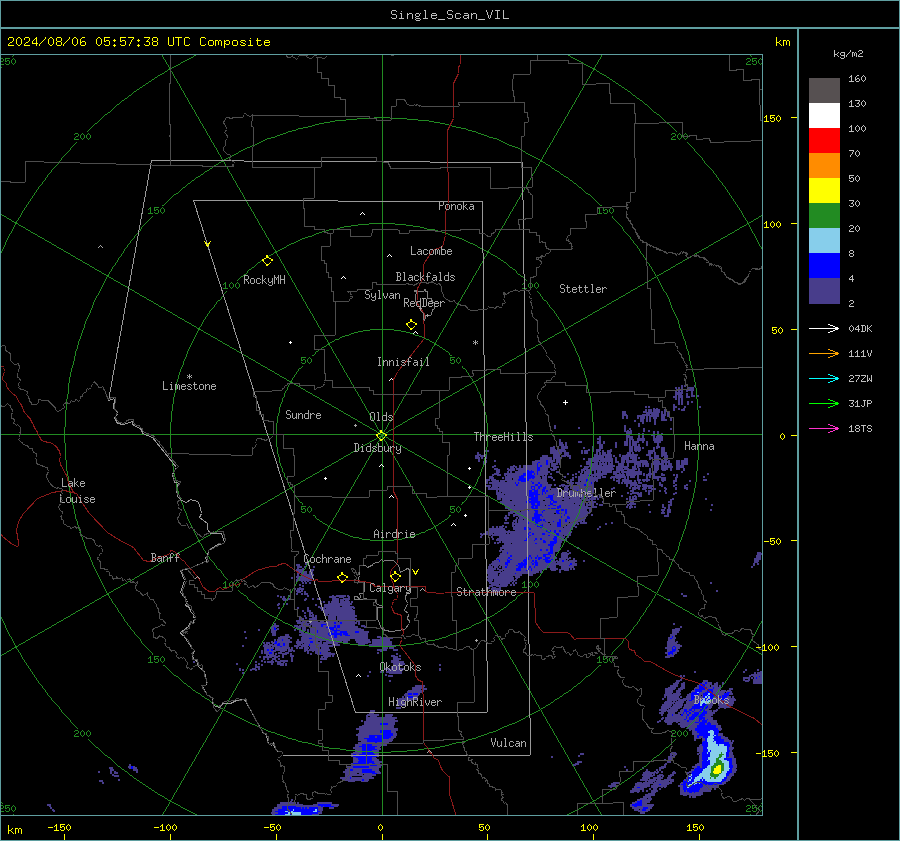Click the Lacombe town label
The image size is (900, 841).
(431, 251)
